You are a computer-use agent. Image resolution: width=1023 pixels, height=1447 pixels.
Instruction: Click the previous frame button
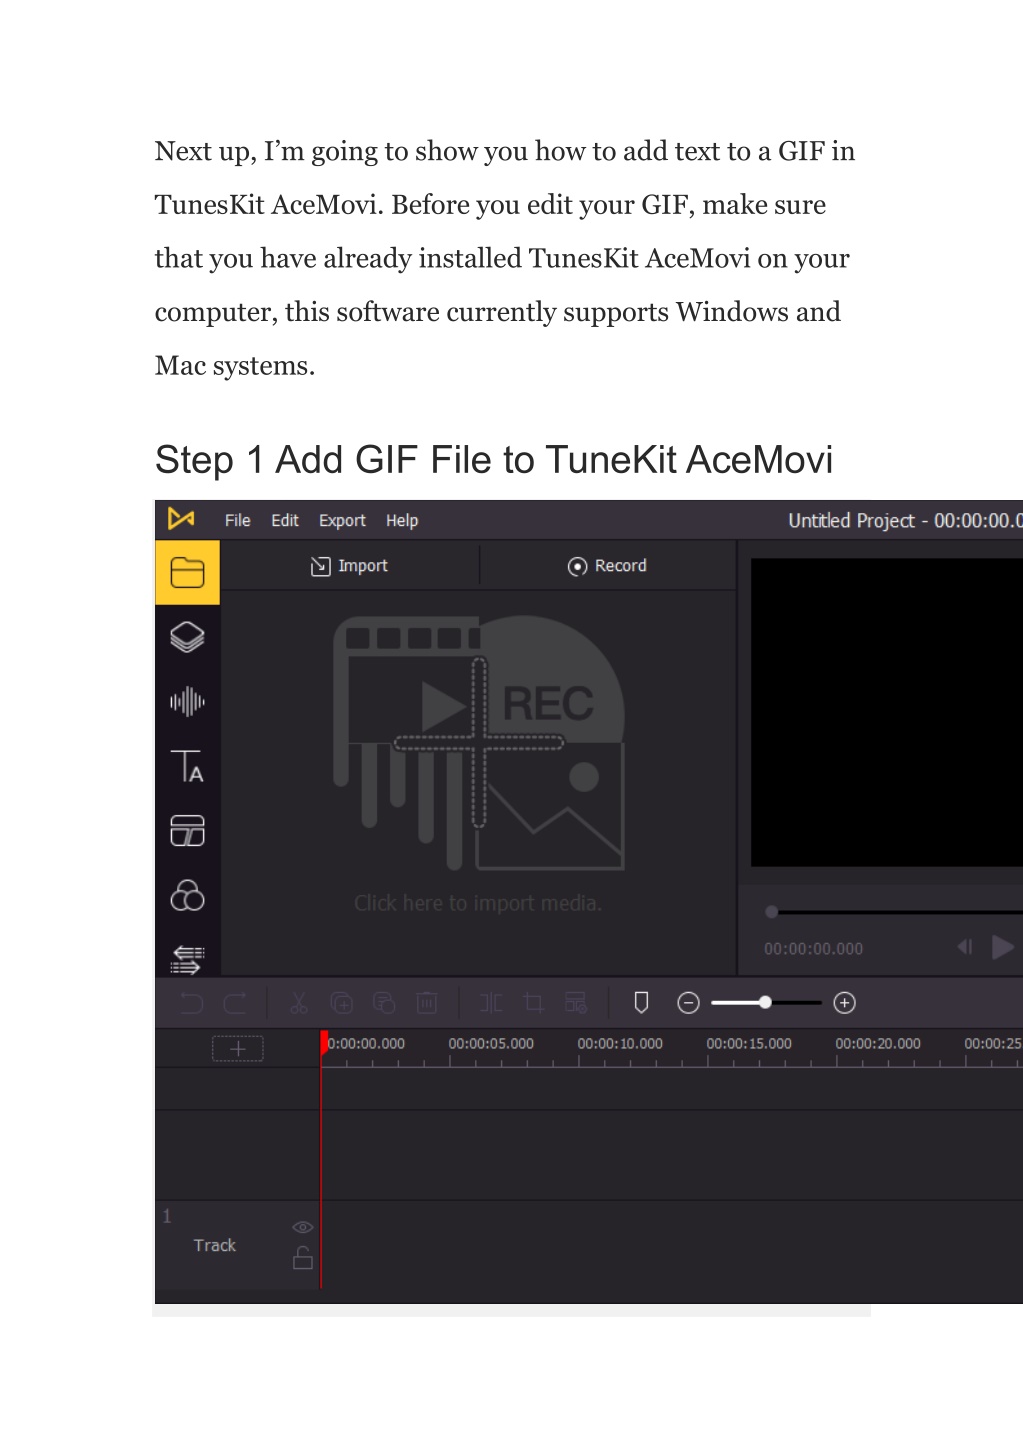(x=965, y=946)
